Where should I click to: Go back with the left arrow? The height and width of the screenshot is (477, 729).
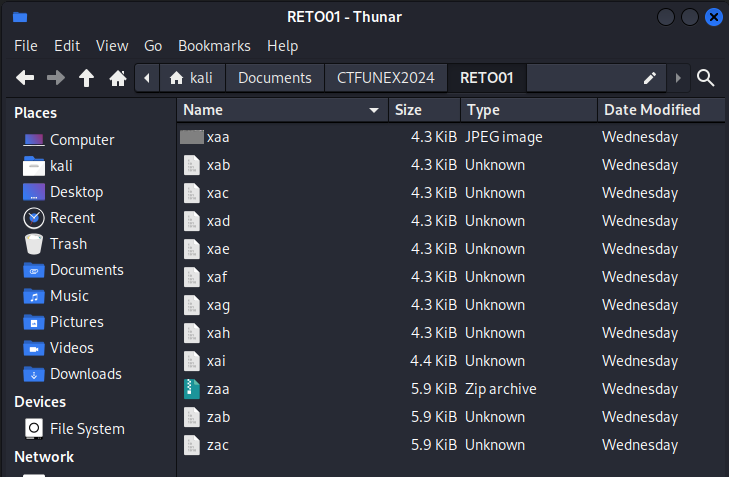point(25,78)
